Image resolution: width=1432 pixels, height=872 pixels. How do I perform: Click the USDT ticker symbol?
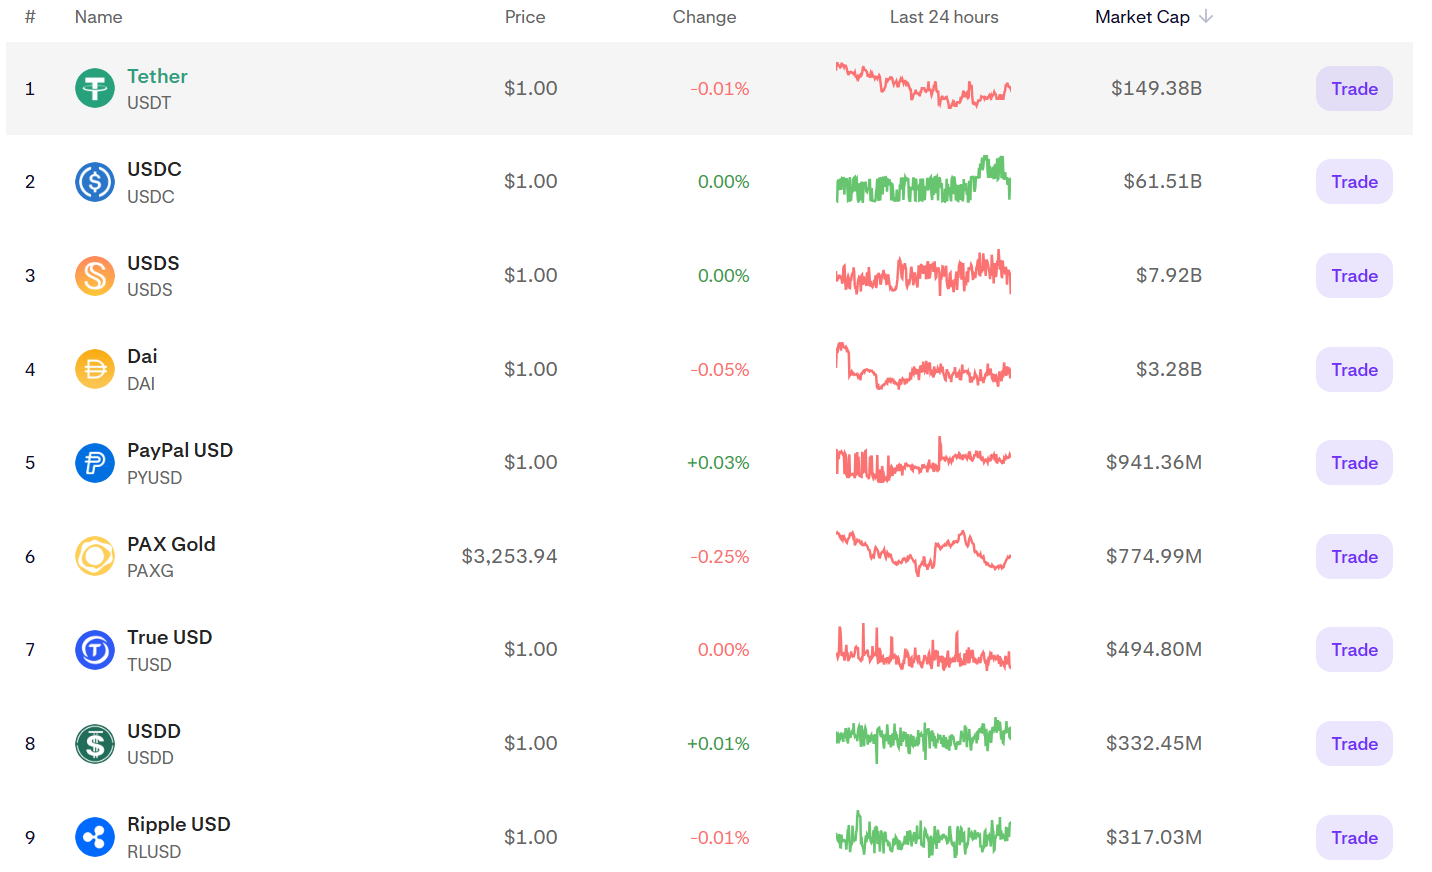pos(149,103)
